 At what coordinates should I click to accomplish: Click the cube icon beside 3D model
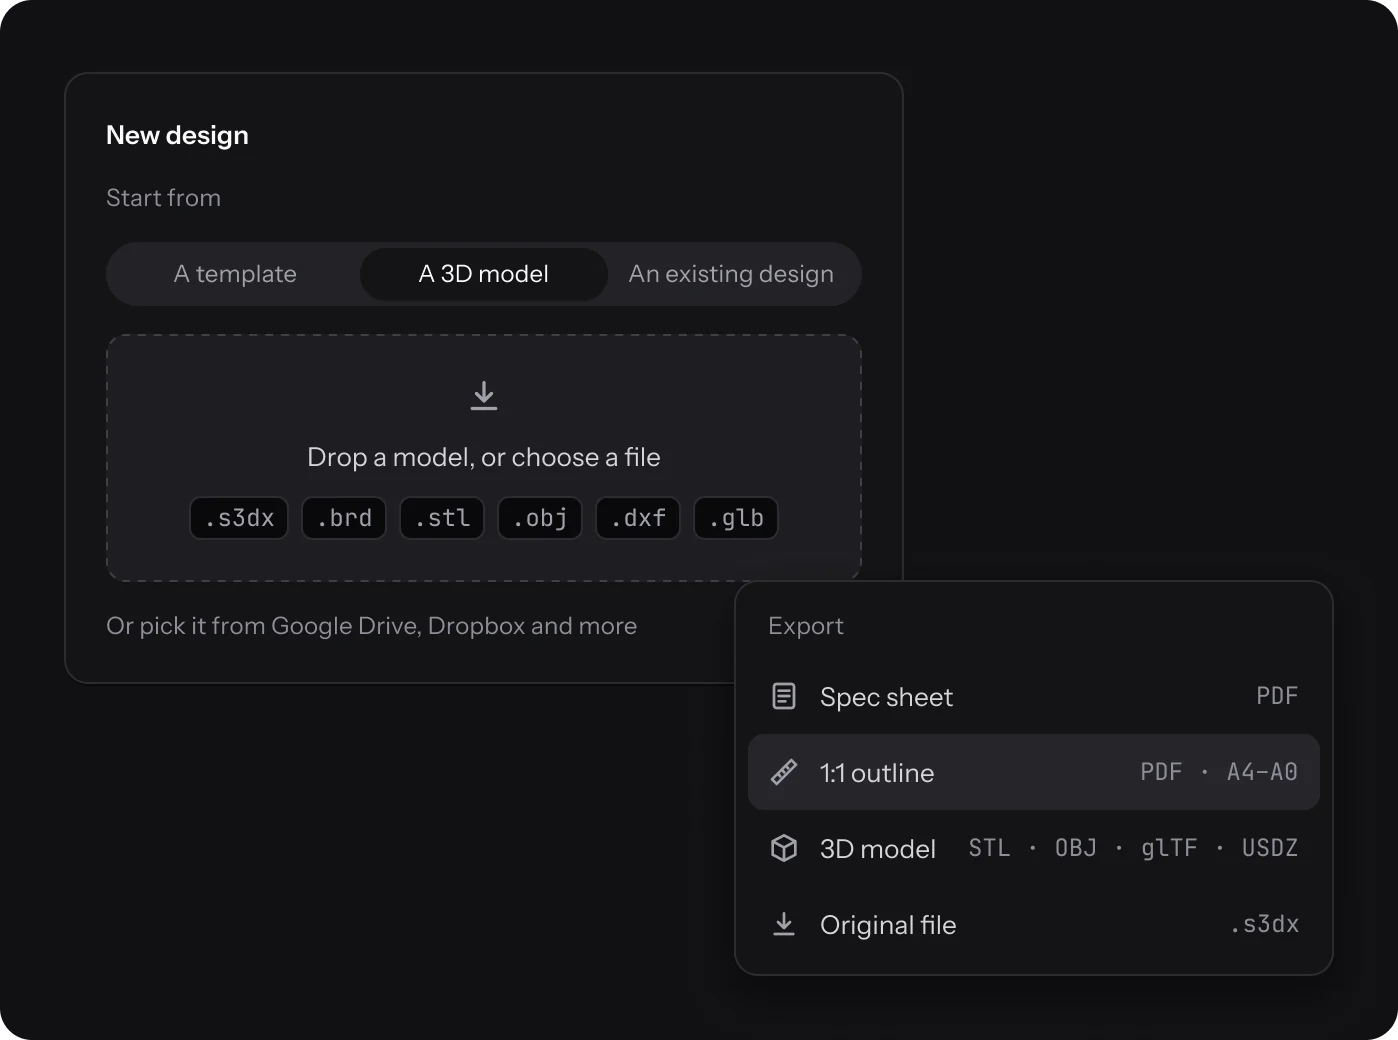pyautogui.click(x=784, y=848)
